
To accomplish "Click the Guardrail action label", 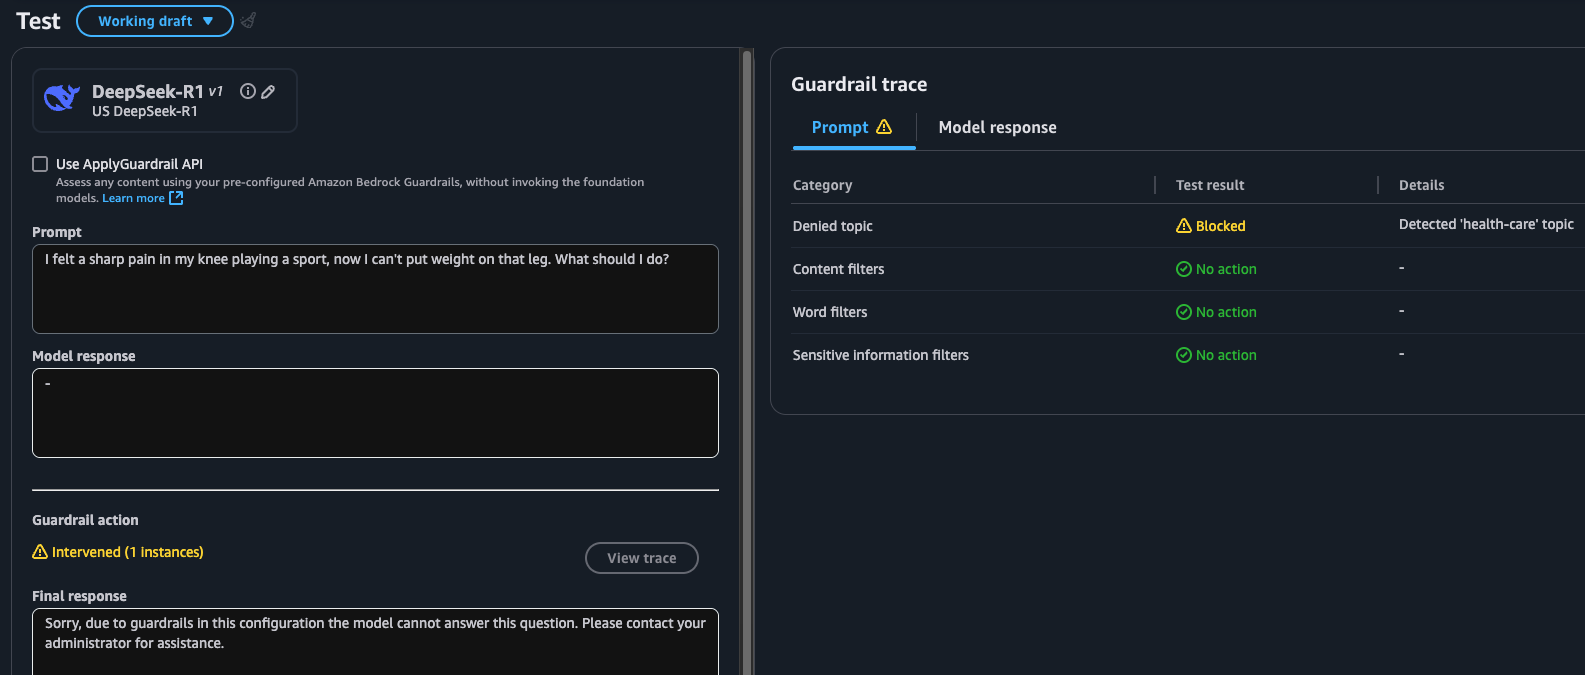I will (x=85, y=520).
